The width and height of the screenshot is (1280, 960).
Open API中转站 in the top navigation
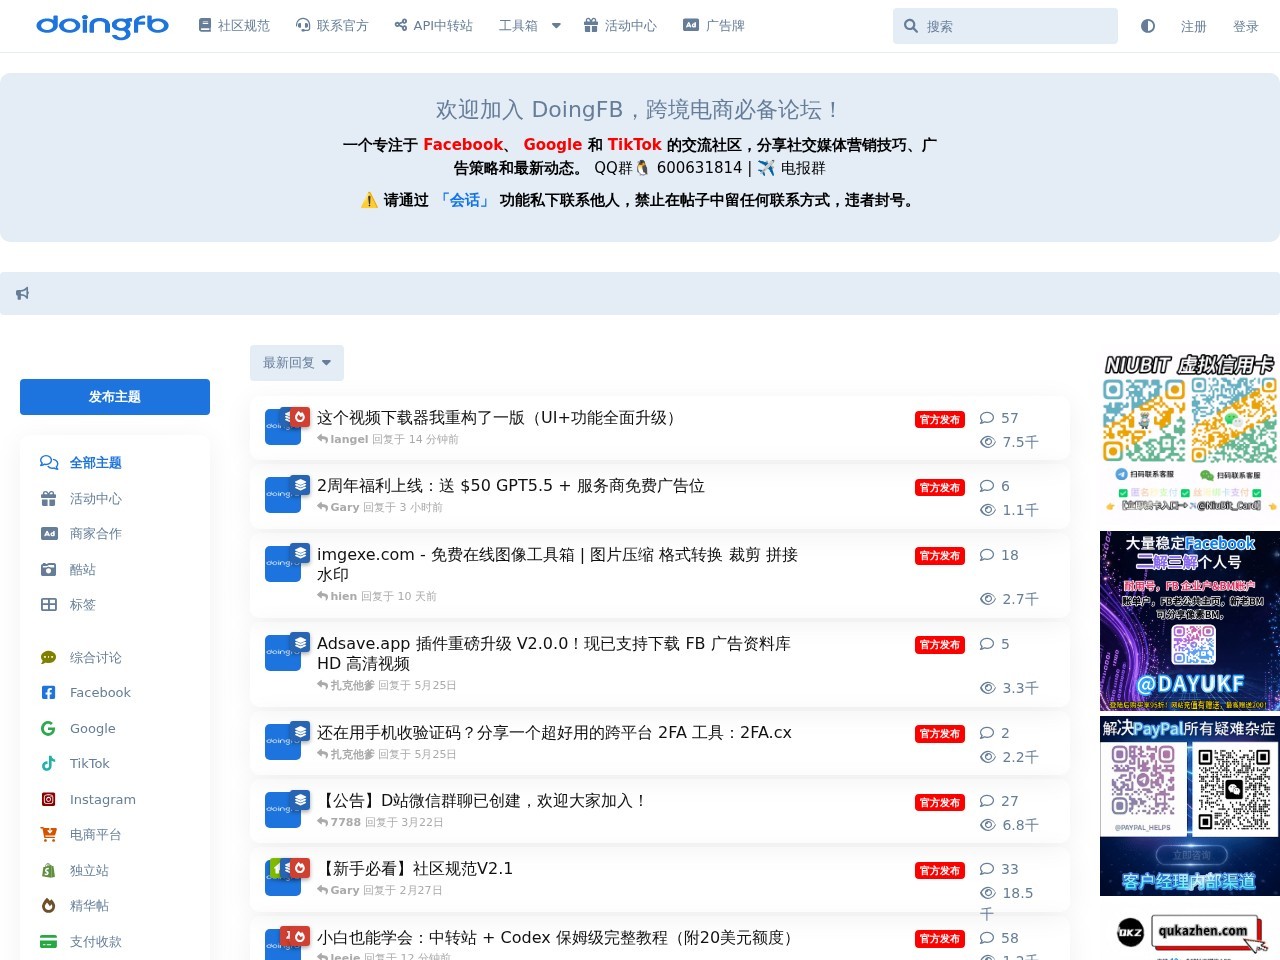point(433,26)
